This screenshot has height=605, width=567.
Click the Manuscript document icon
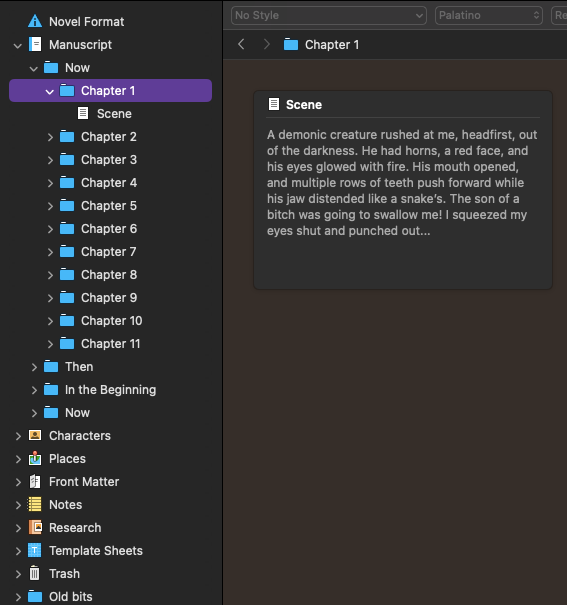(x=35, y=44)
